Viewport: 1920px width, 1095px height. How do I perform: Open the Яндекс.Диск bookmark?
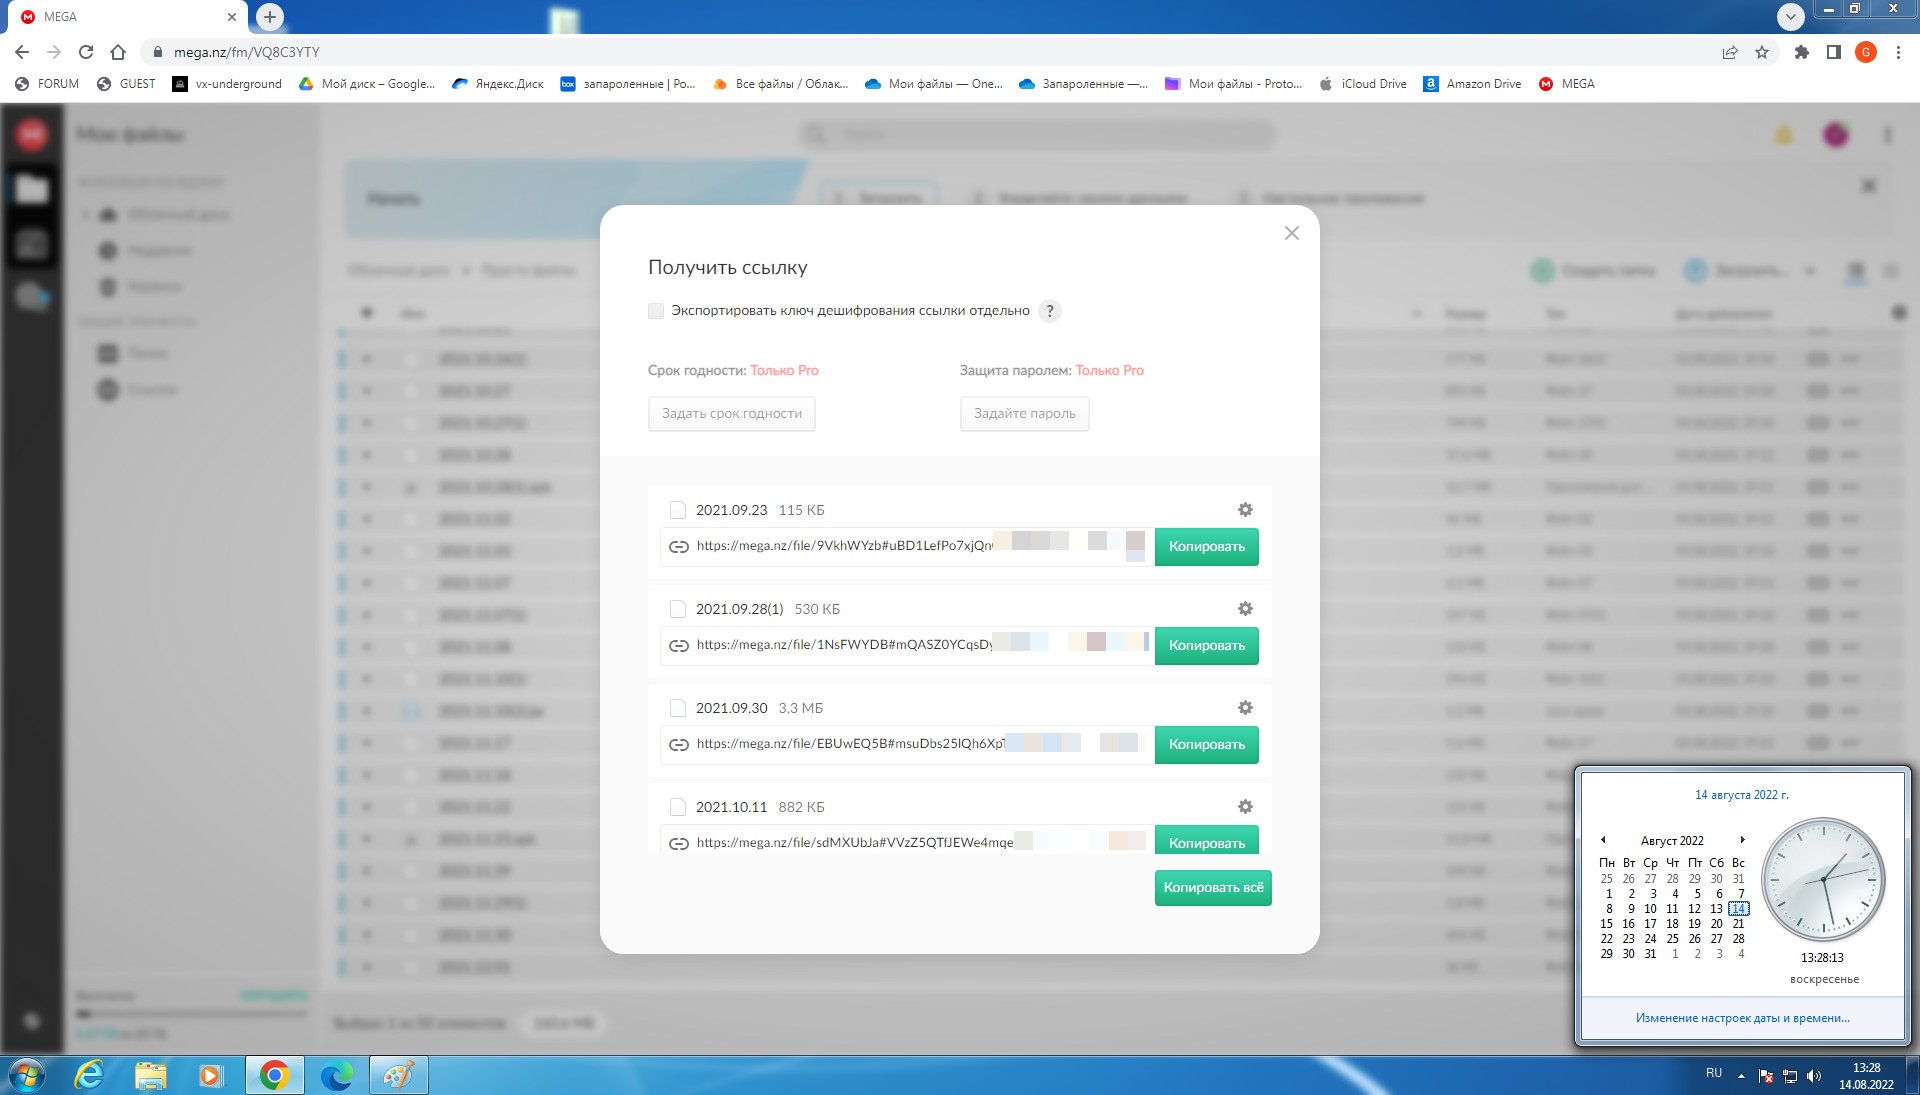coord(498,84)
